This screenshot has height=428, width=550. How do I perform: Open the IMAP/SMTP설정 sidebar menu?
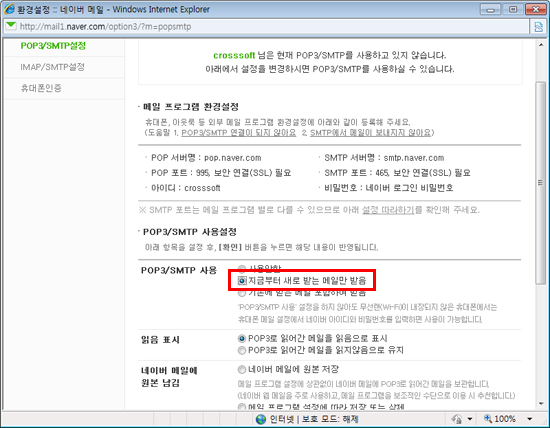click(x=52, y=67)
